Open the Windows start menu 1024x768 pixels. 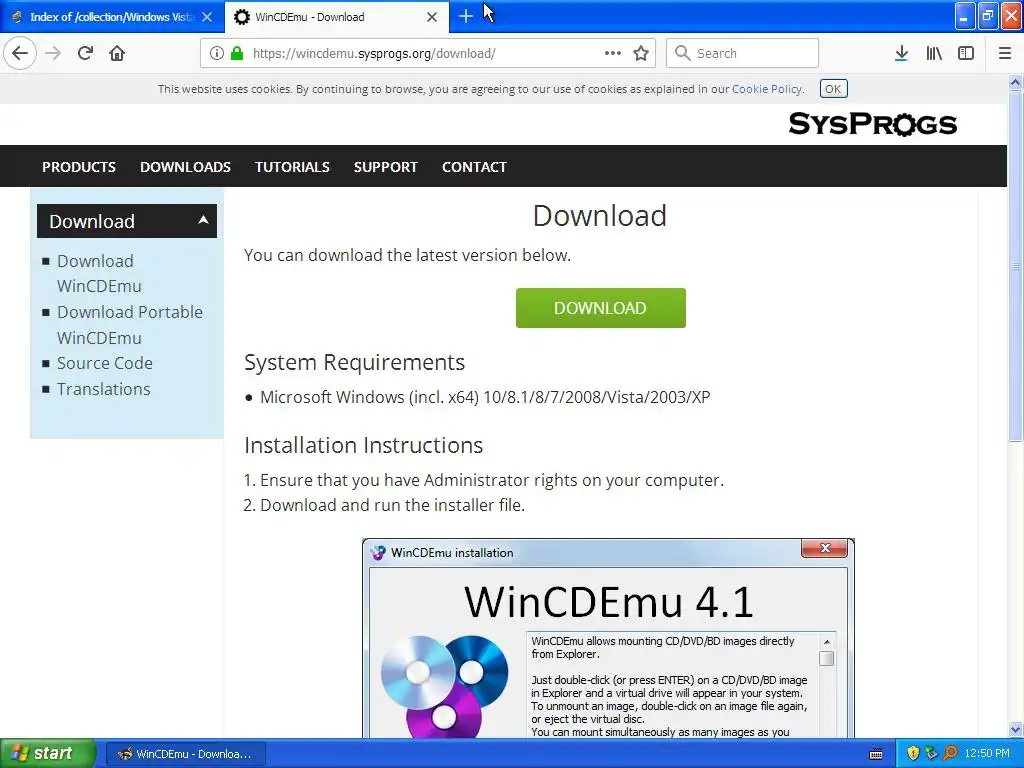48,753
